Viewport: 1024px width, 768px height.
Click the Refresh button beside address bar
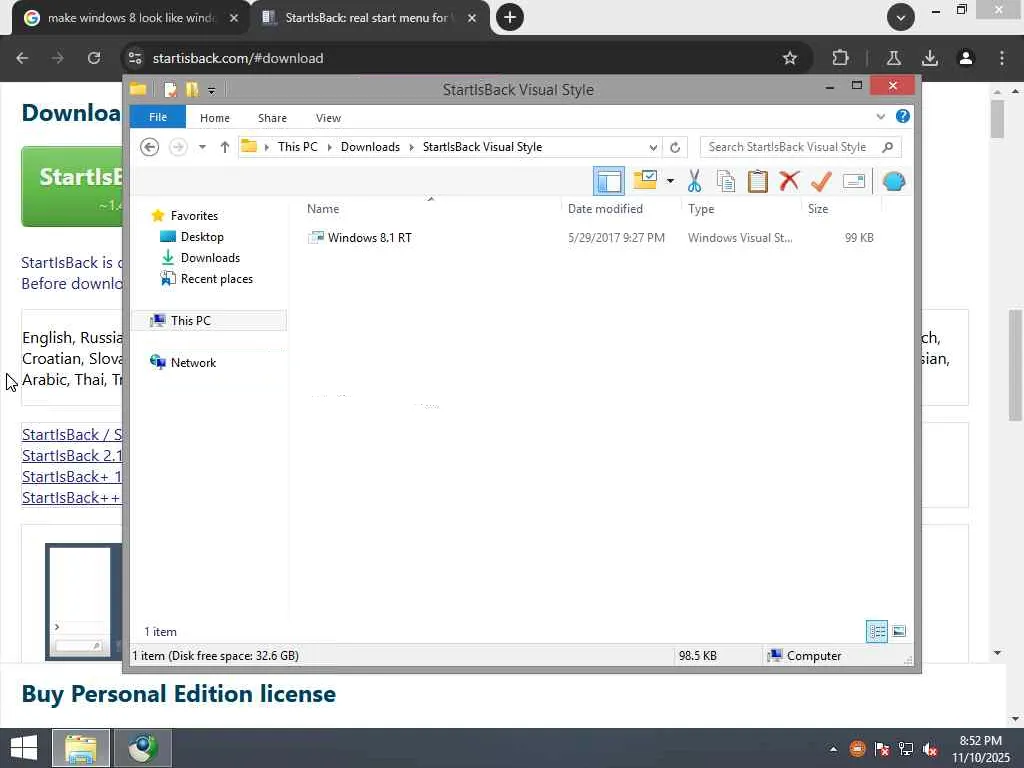coord(675,147)
